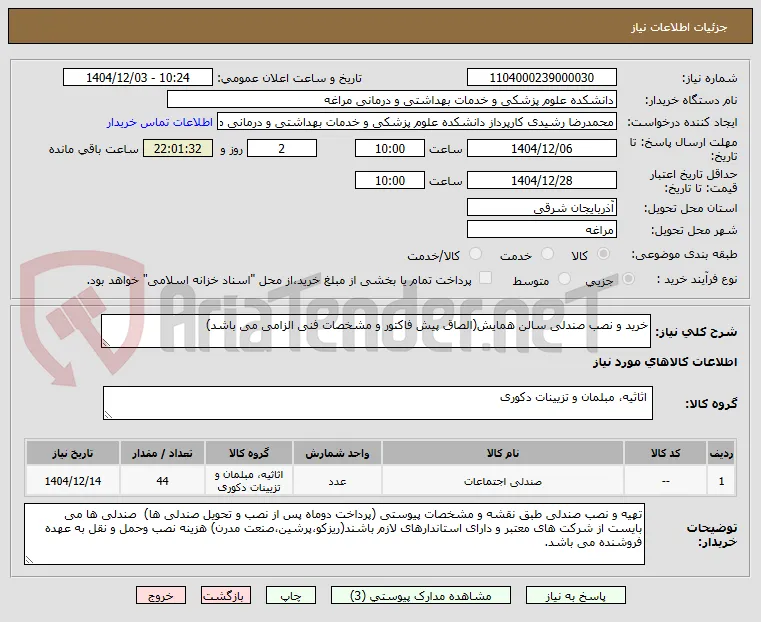The width and height of the screenshot is (761, 622).
Task: Click the need date cell 1404/12/14
Action: pos(73,481)
